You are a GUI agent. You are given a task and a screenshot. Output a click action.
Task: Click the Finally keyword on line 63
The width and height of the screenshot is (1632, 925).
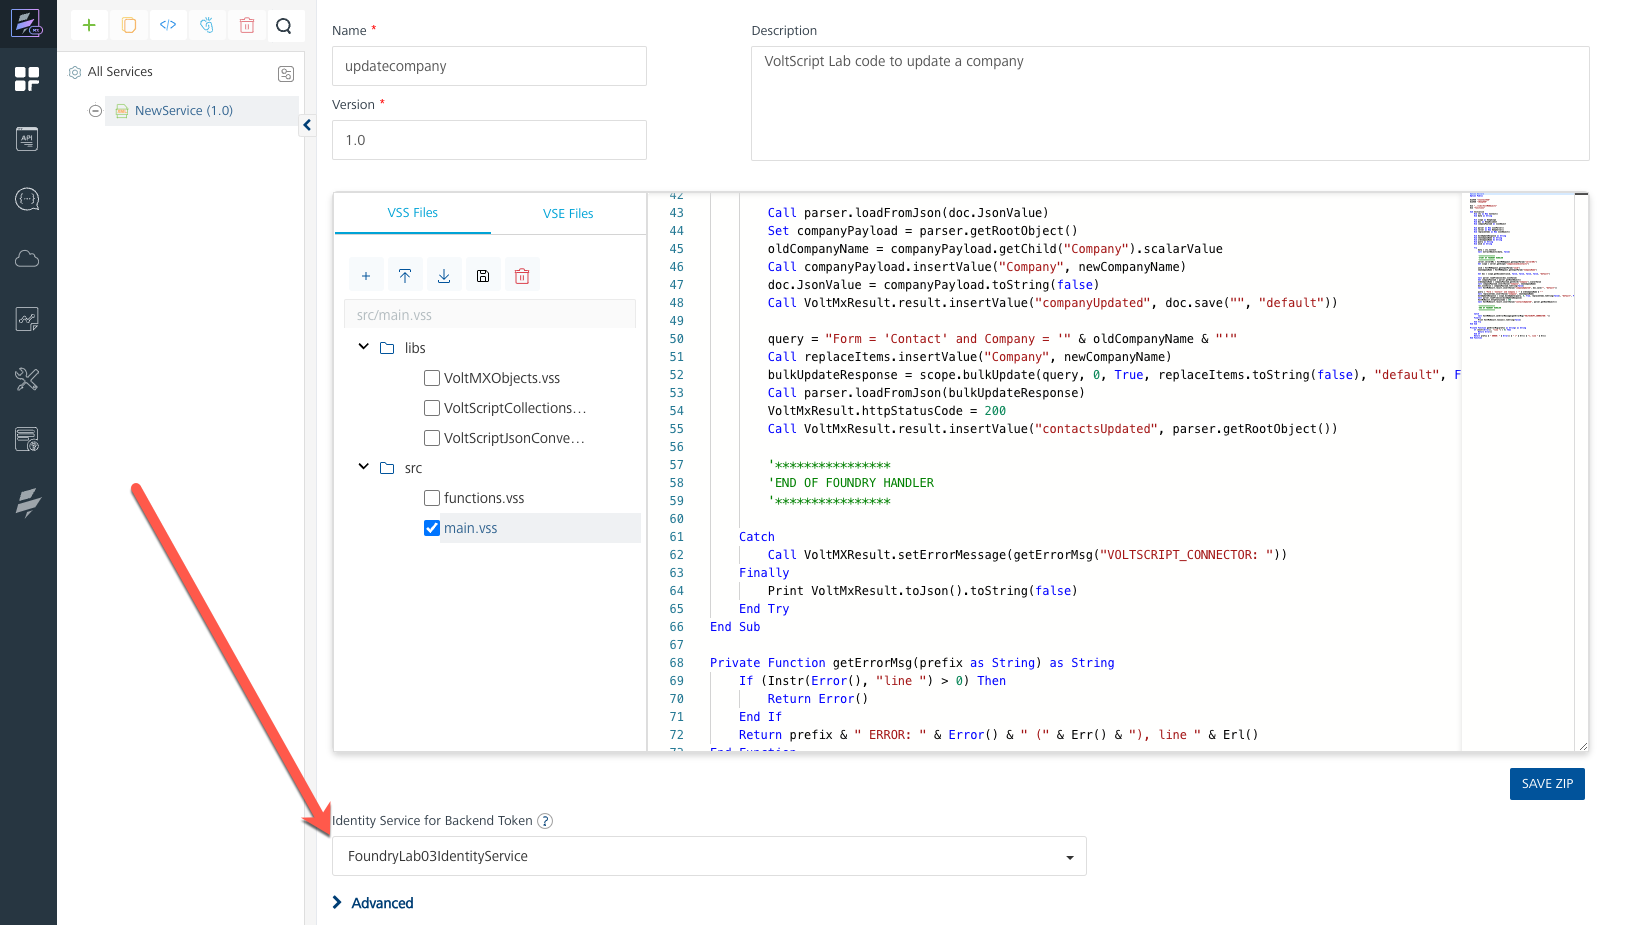764,573
